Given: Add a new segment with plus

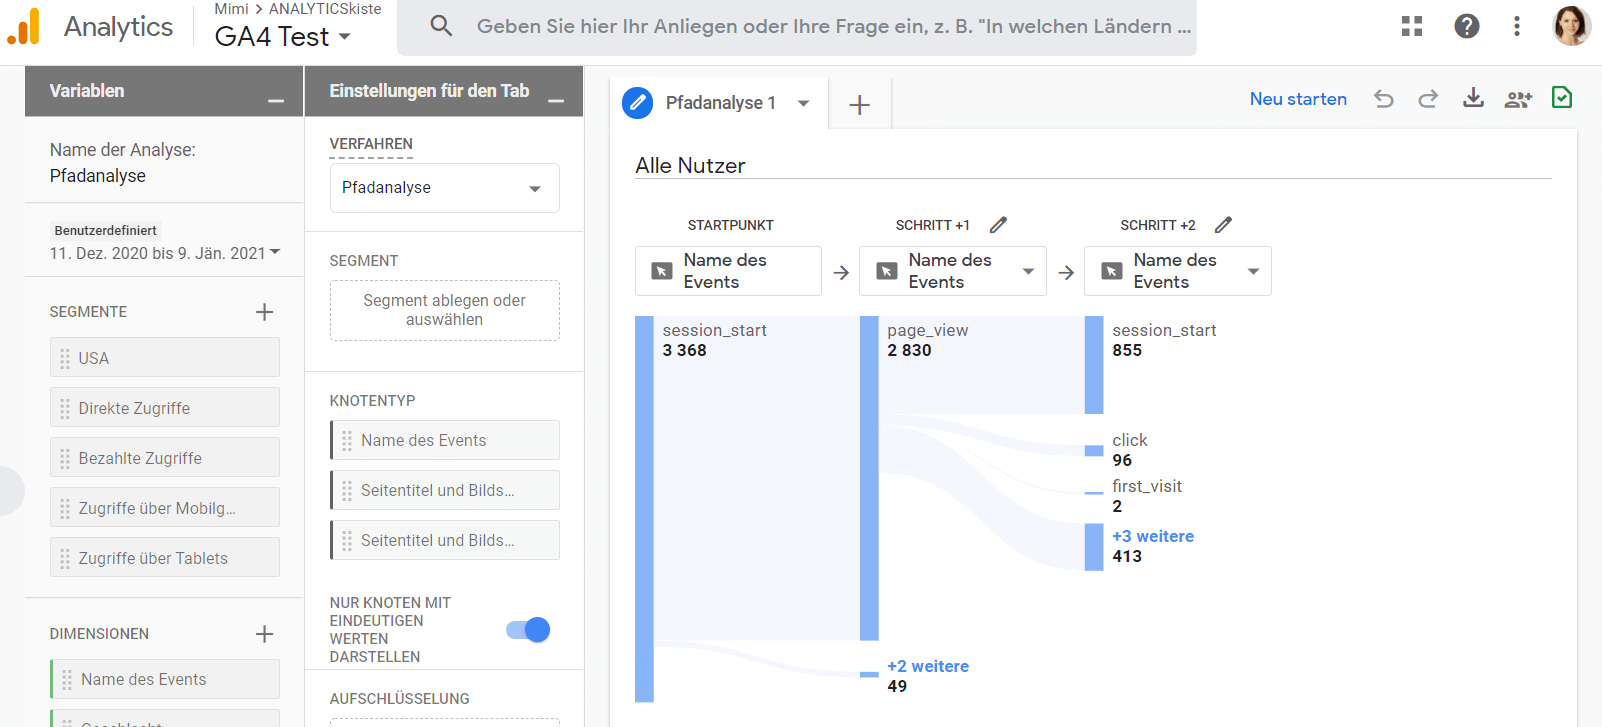Looking at the screenshot, I should tap(264, 312).
